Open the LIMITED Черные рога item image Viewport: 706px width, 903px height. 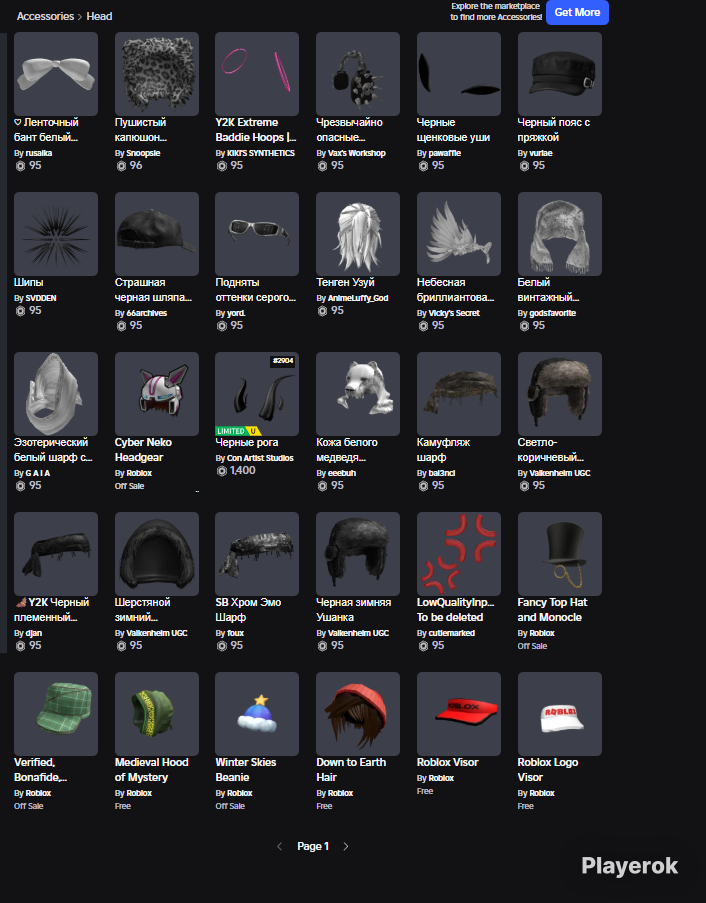pos(257,394)
